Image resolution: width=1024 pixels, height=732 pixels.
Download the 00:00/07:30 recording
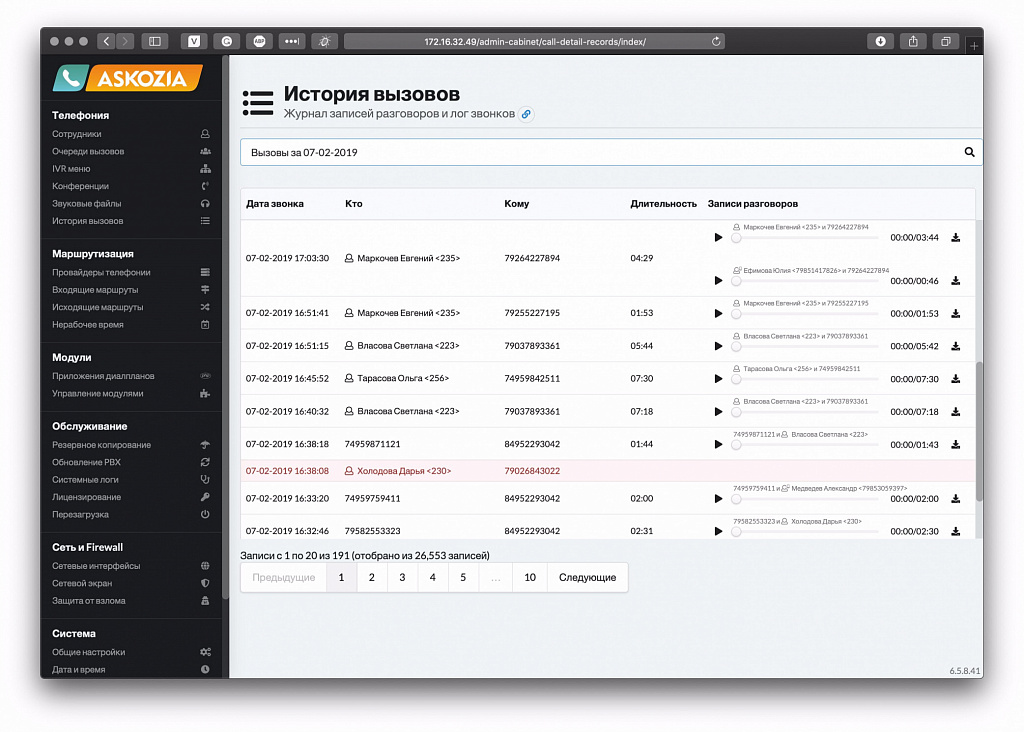955,379
